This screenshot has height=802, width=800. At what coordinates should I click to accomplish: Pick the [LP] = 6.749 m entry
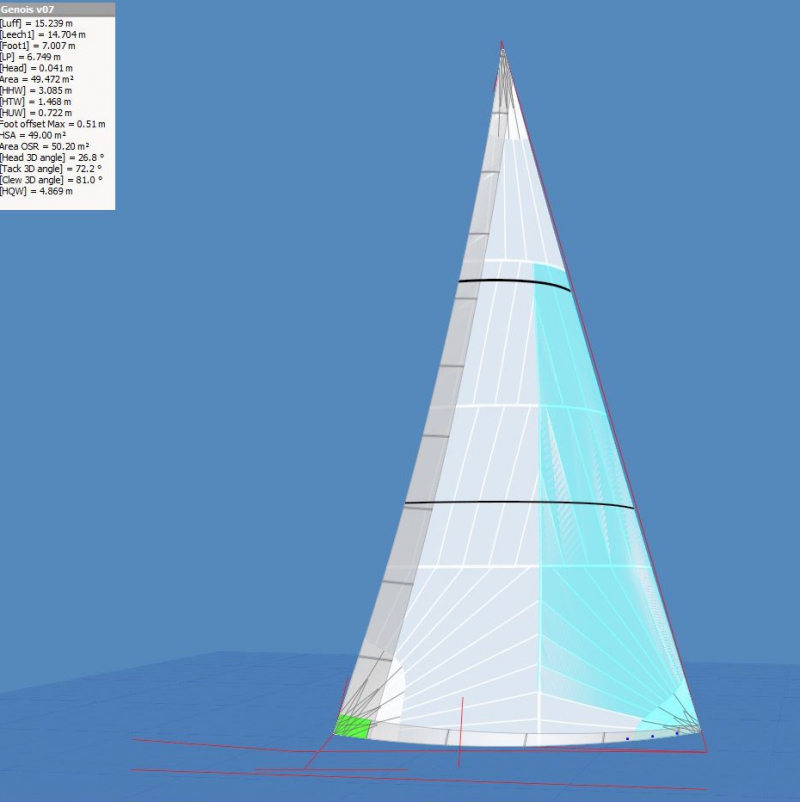click(36, 57)
